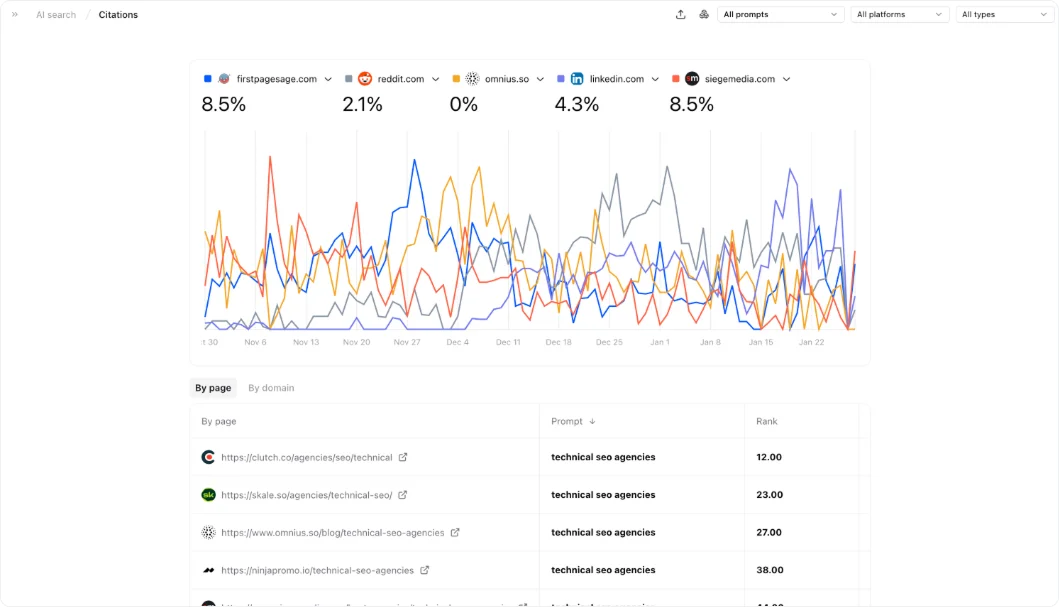This screenshot has height=607, width=1059.
Task: Open the All prompts dropdown
Action: [780, 14]
